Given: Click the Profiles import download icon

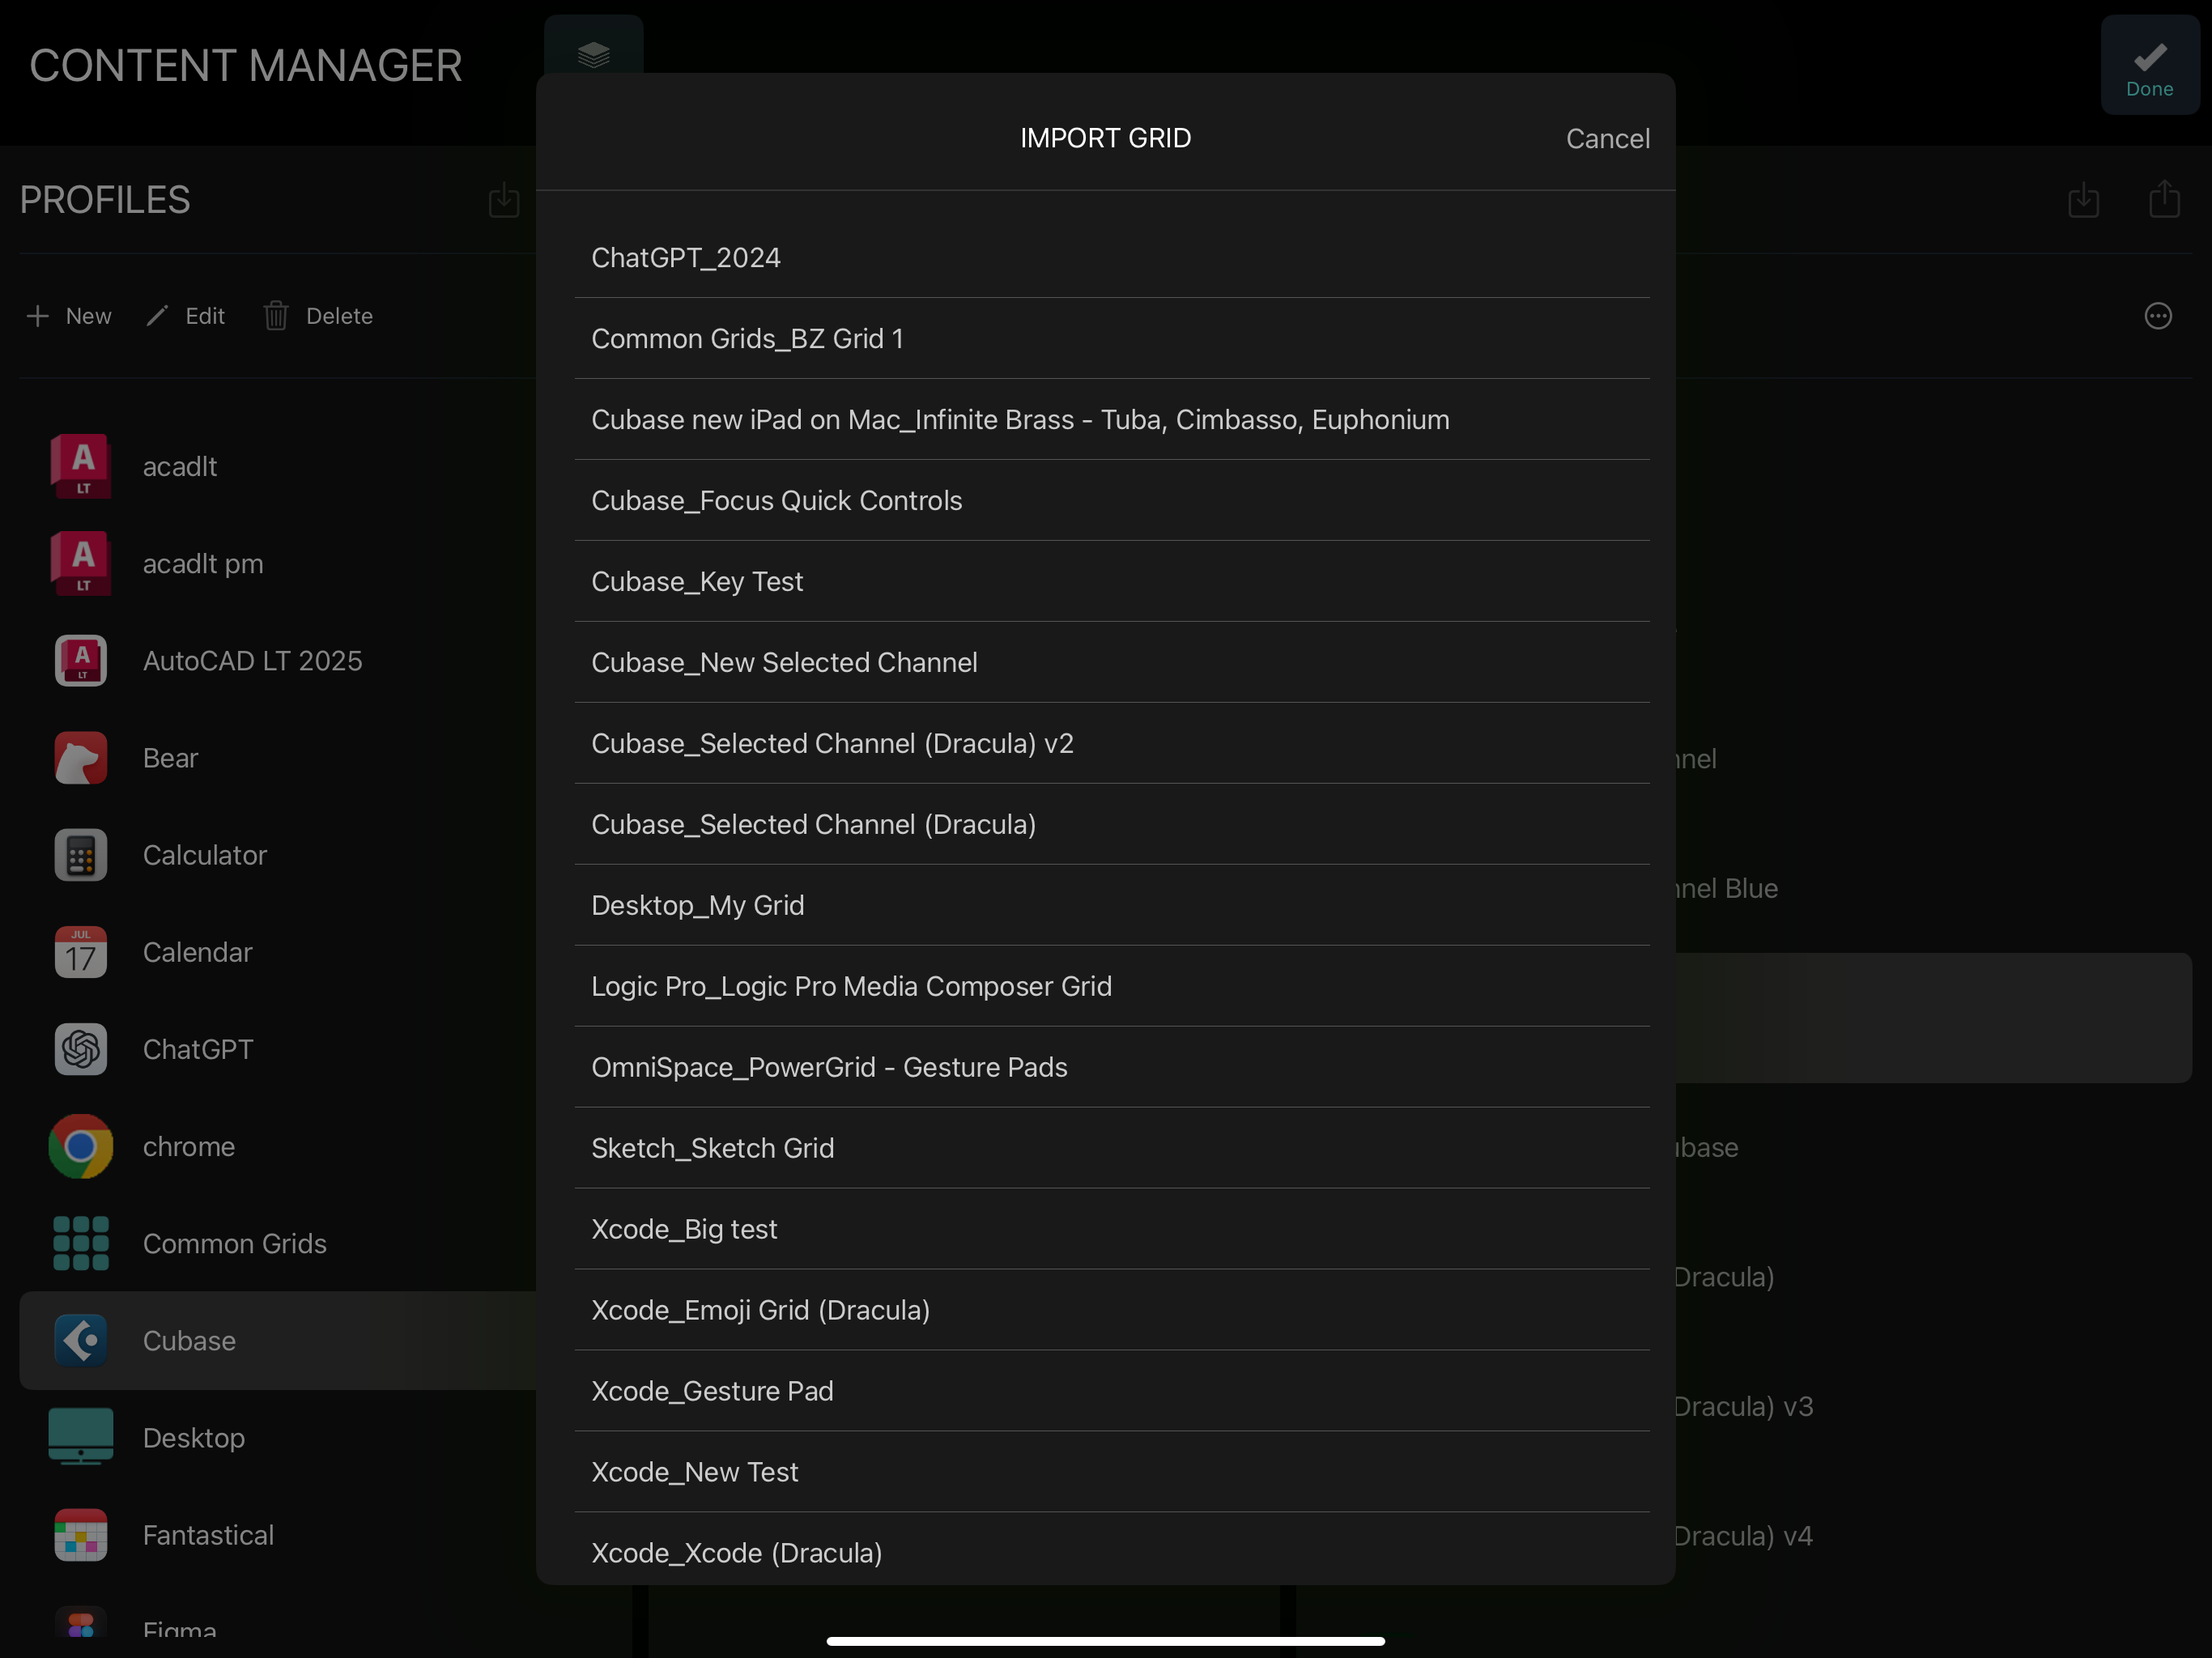Looking at the screenshot, I should tap(504, 200).
